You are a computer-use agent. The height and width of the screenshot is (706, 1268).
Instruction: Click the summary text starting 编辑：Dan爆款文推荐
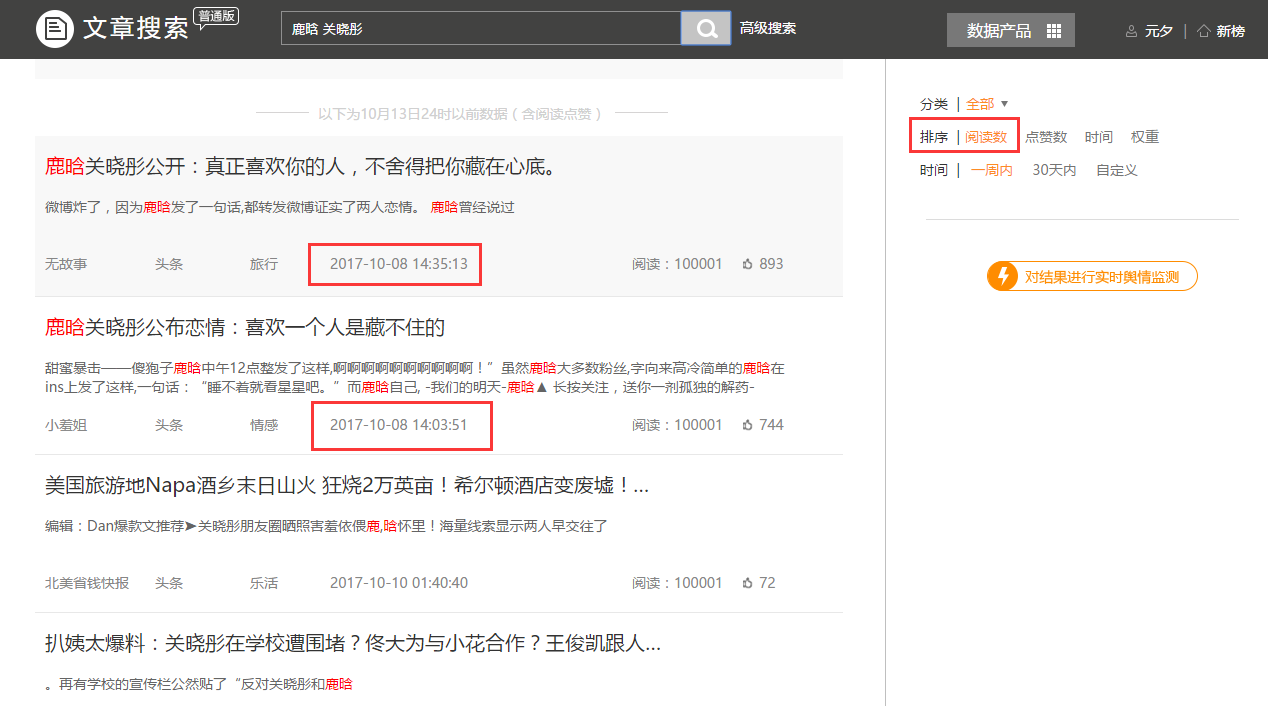326,526
